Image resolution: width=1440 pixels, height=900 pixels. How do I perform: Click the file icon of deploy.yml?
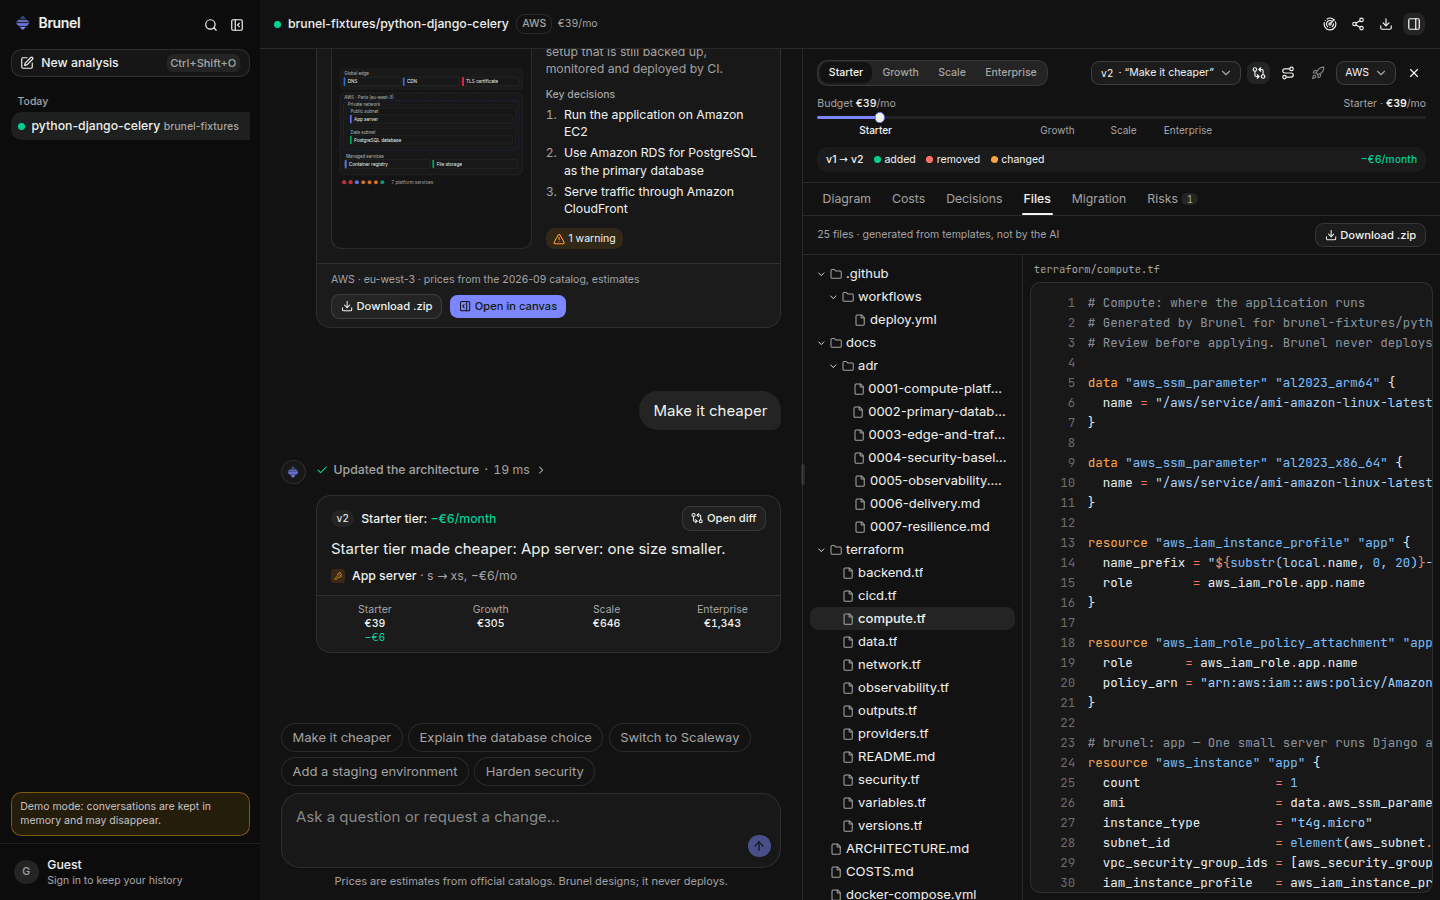point(860,320)
